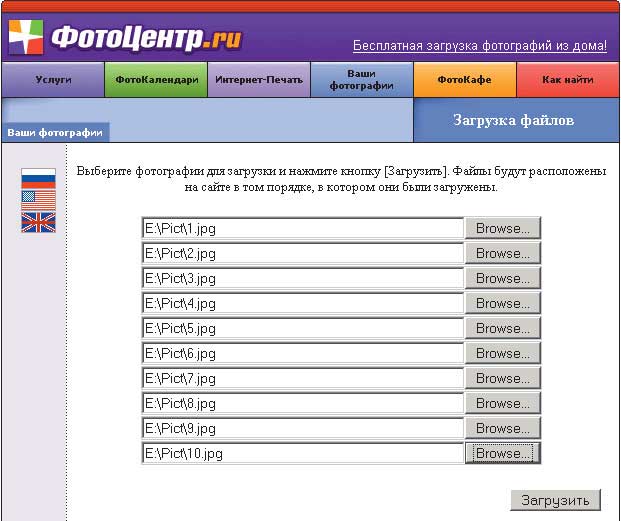This screenshot has width=621, height=521.
Task: Select the Russian flag language icon
Action: [x=38, y=179]
